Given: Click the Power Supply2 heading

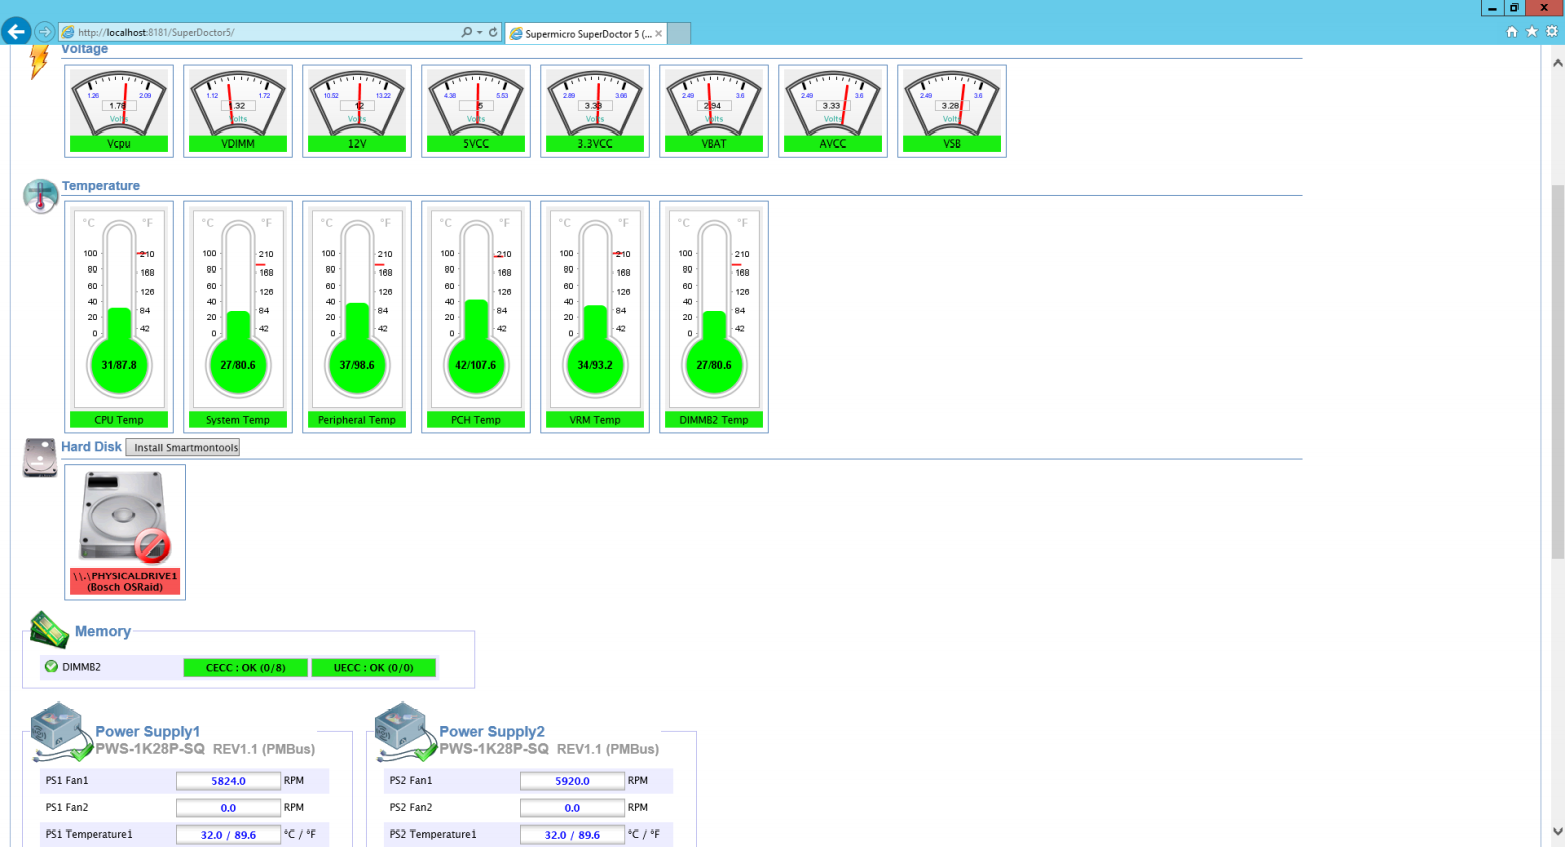Looking at the screenshot, I should pyautogui.click(x=492, y=731).
